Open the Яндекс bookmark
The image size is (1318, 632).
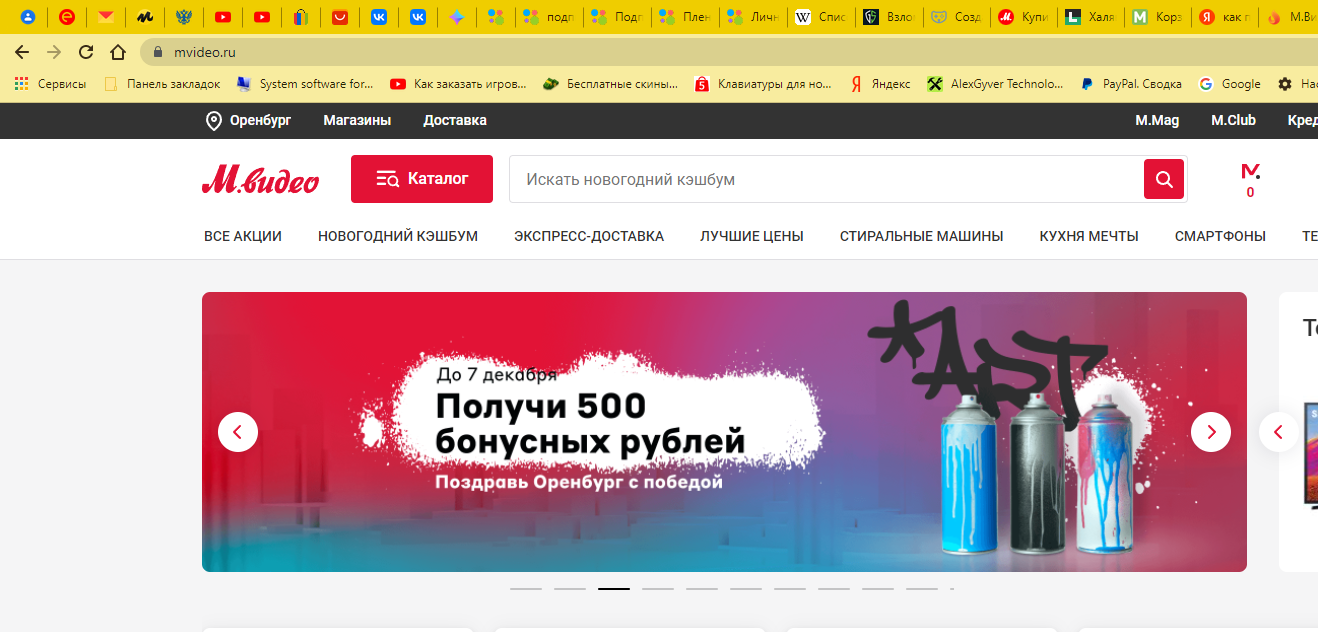(880, 84)
